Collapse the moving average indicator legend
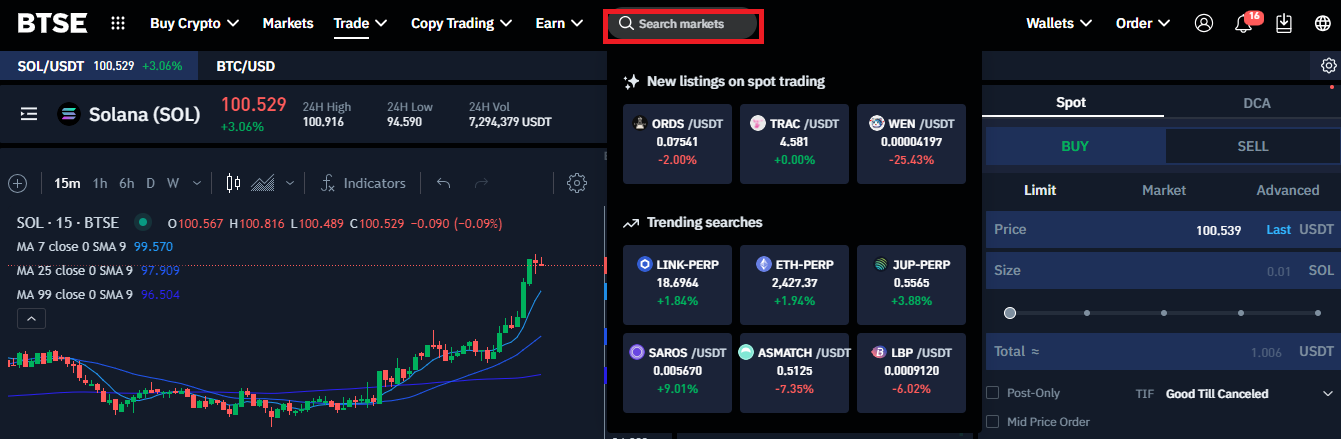1341x439 pixels. (31, 319)
